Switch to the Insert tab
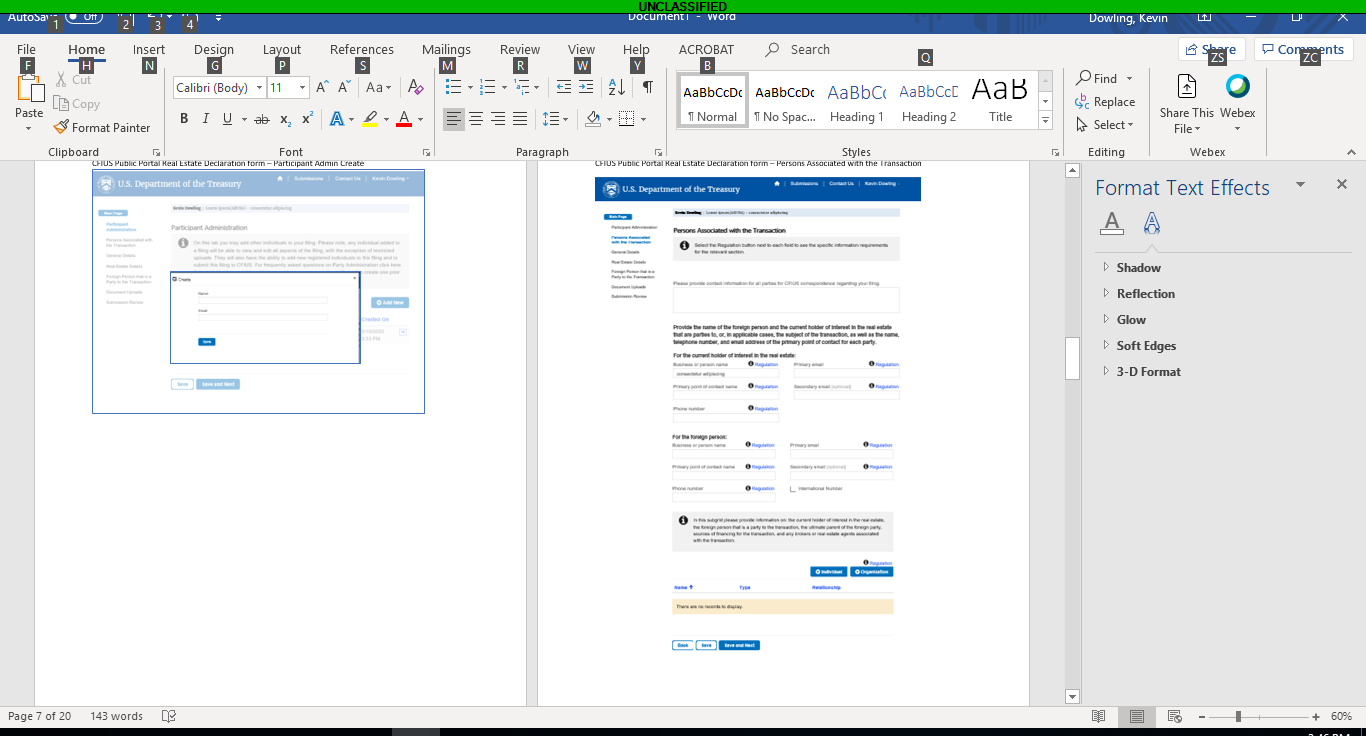 pos(149,49)
